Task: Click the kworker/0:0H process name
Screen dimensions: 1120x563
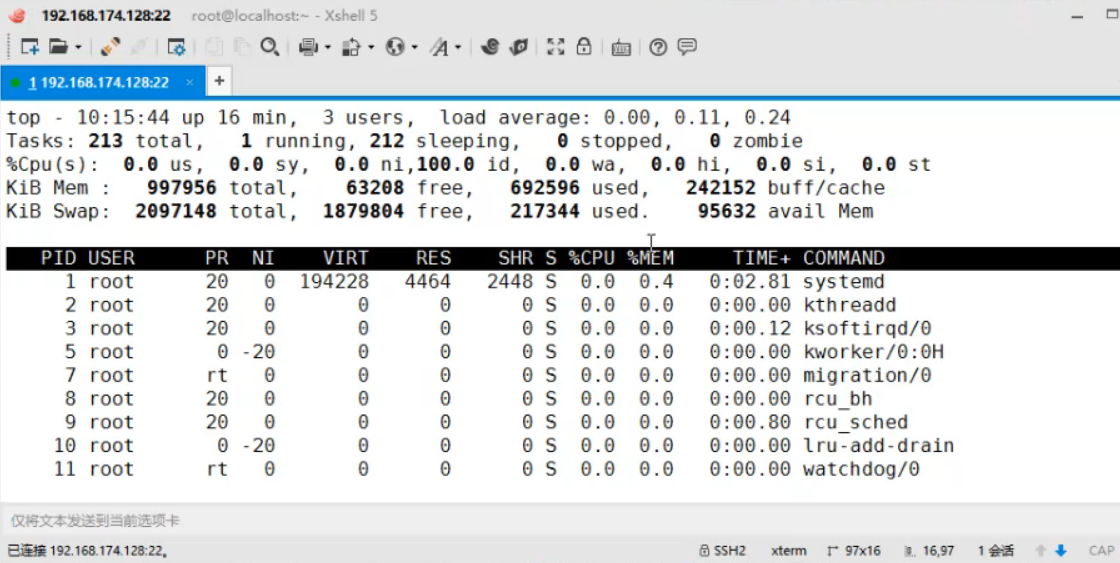Action: (x=873, y=352)
